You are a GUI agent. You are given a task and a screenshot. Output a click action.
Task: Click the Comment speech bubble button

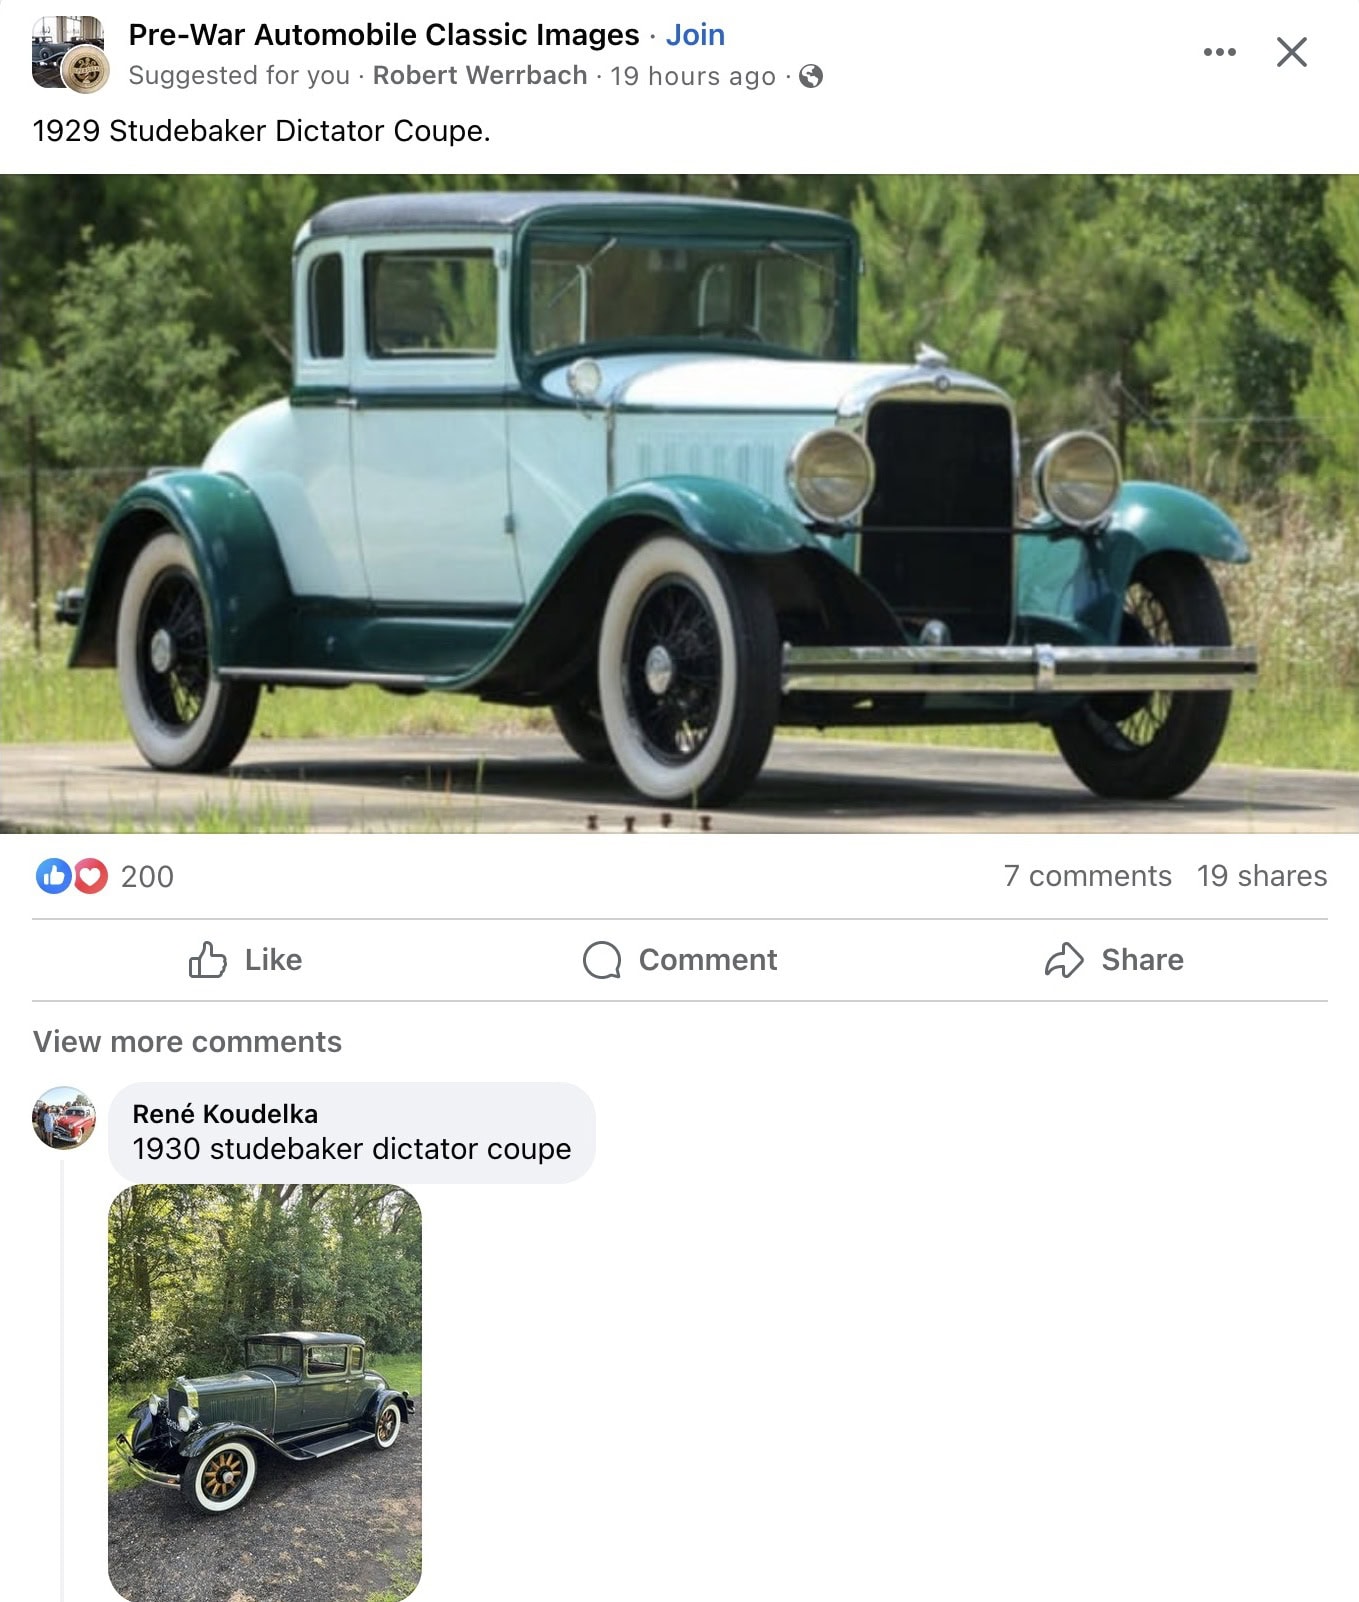click(x=680, y=960)
